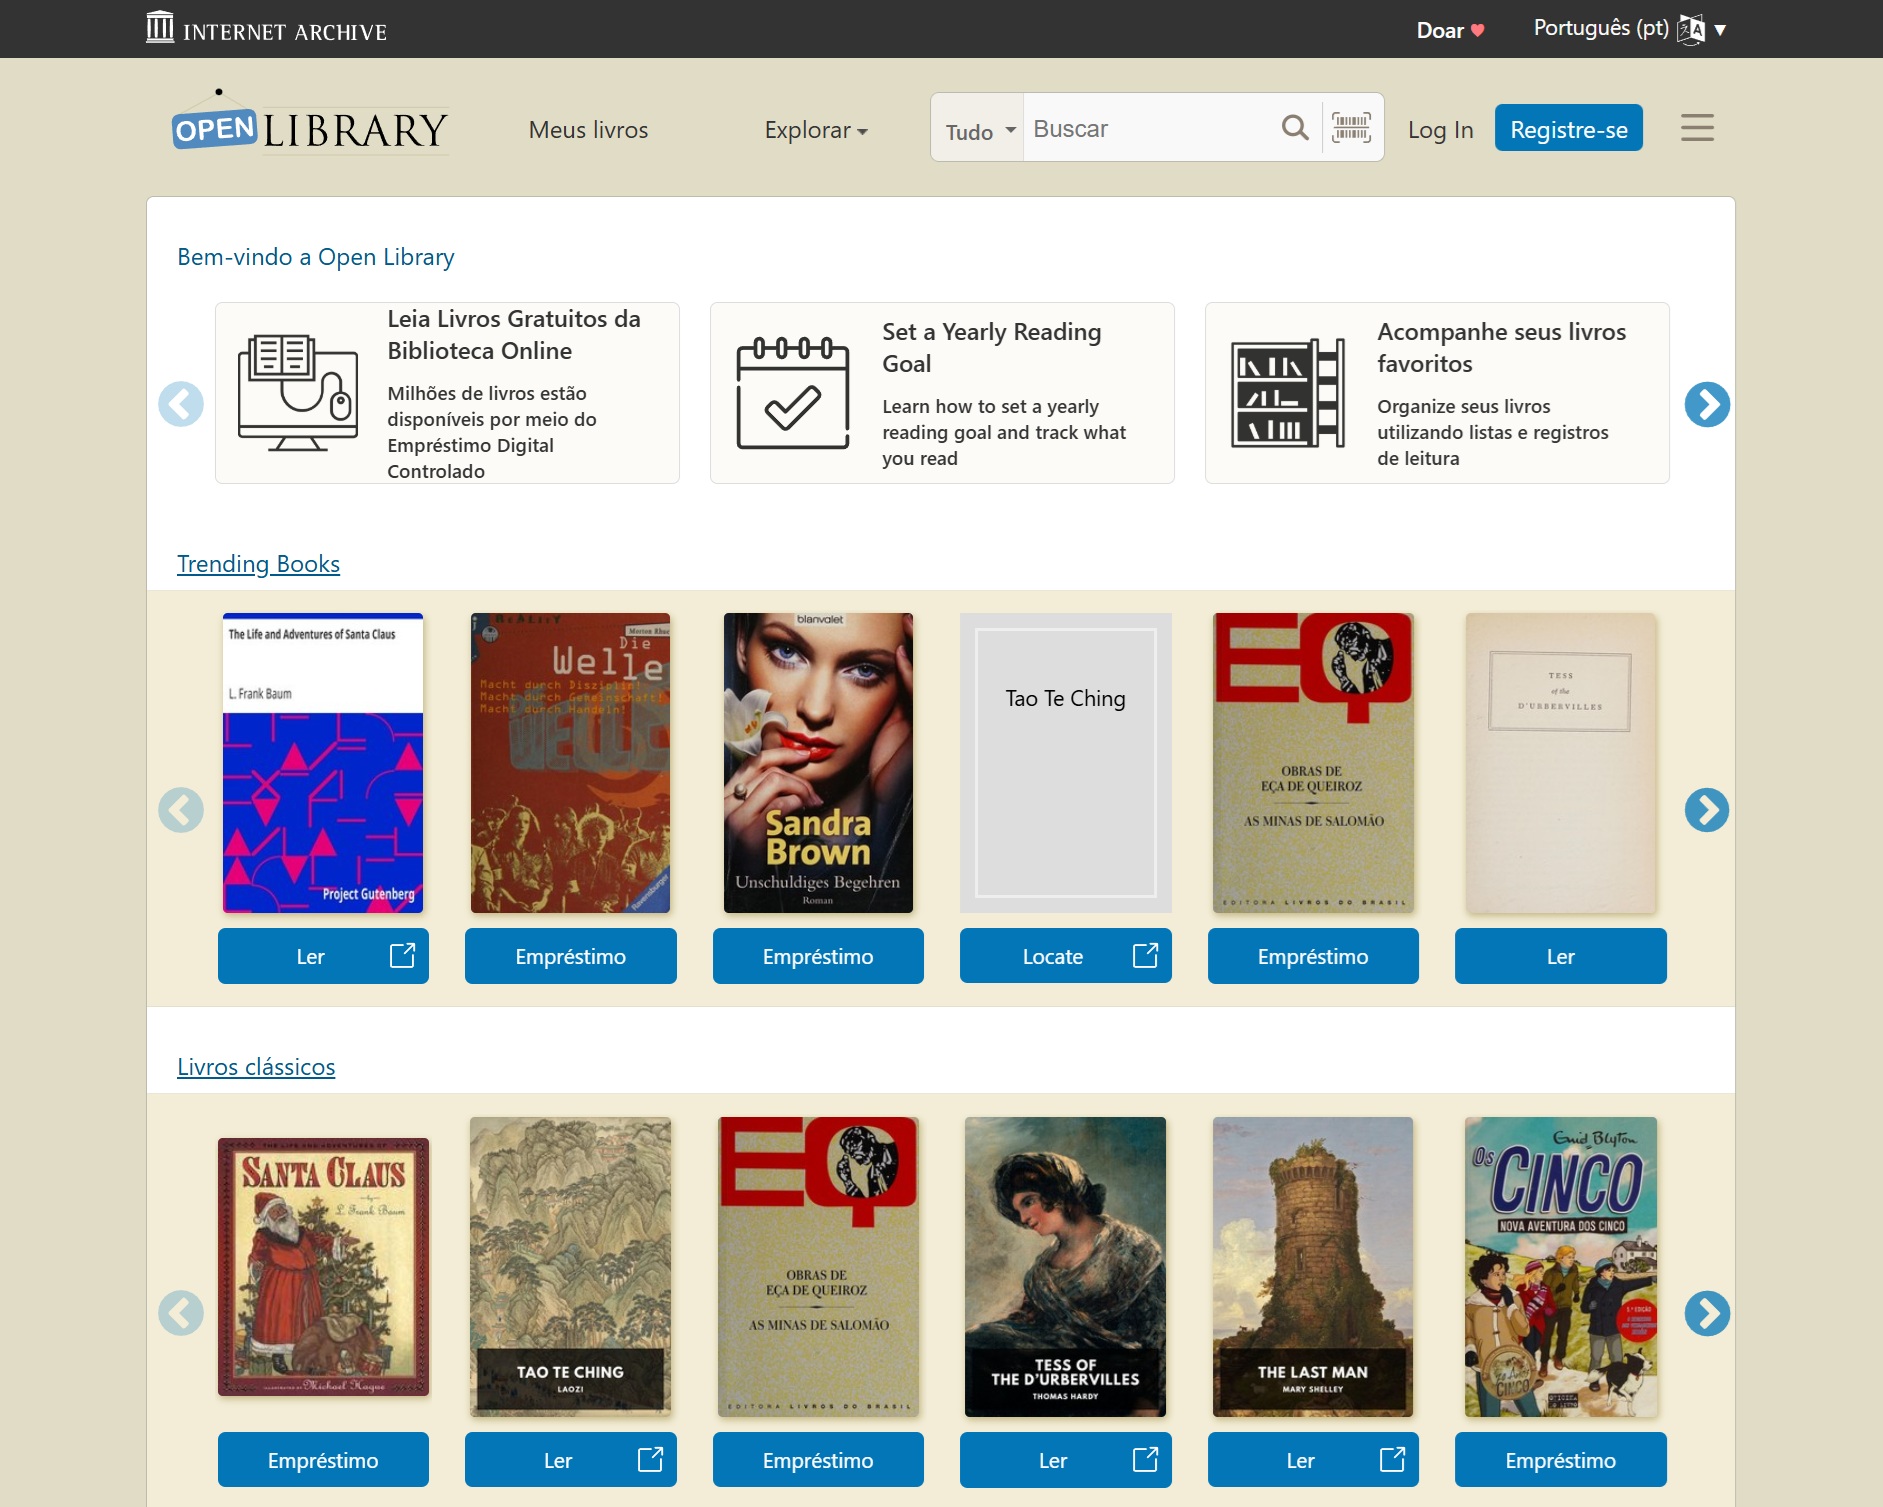Screen dimensions: 1883x1507
Task: Open the Português (pt) language selector
Action: click(x=1629, y=29)
